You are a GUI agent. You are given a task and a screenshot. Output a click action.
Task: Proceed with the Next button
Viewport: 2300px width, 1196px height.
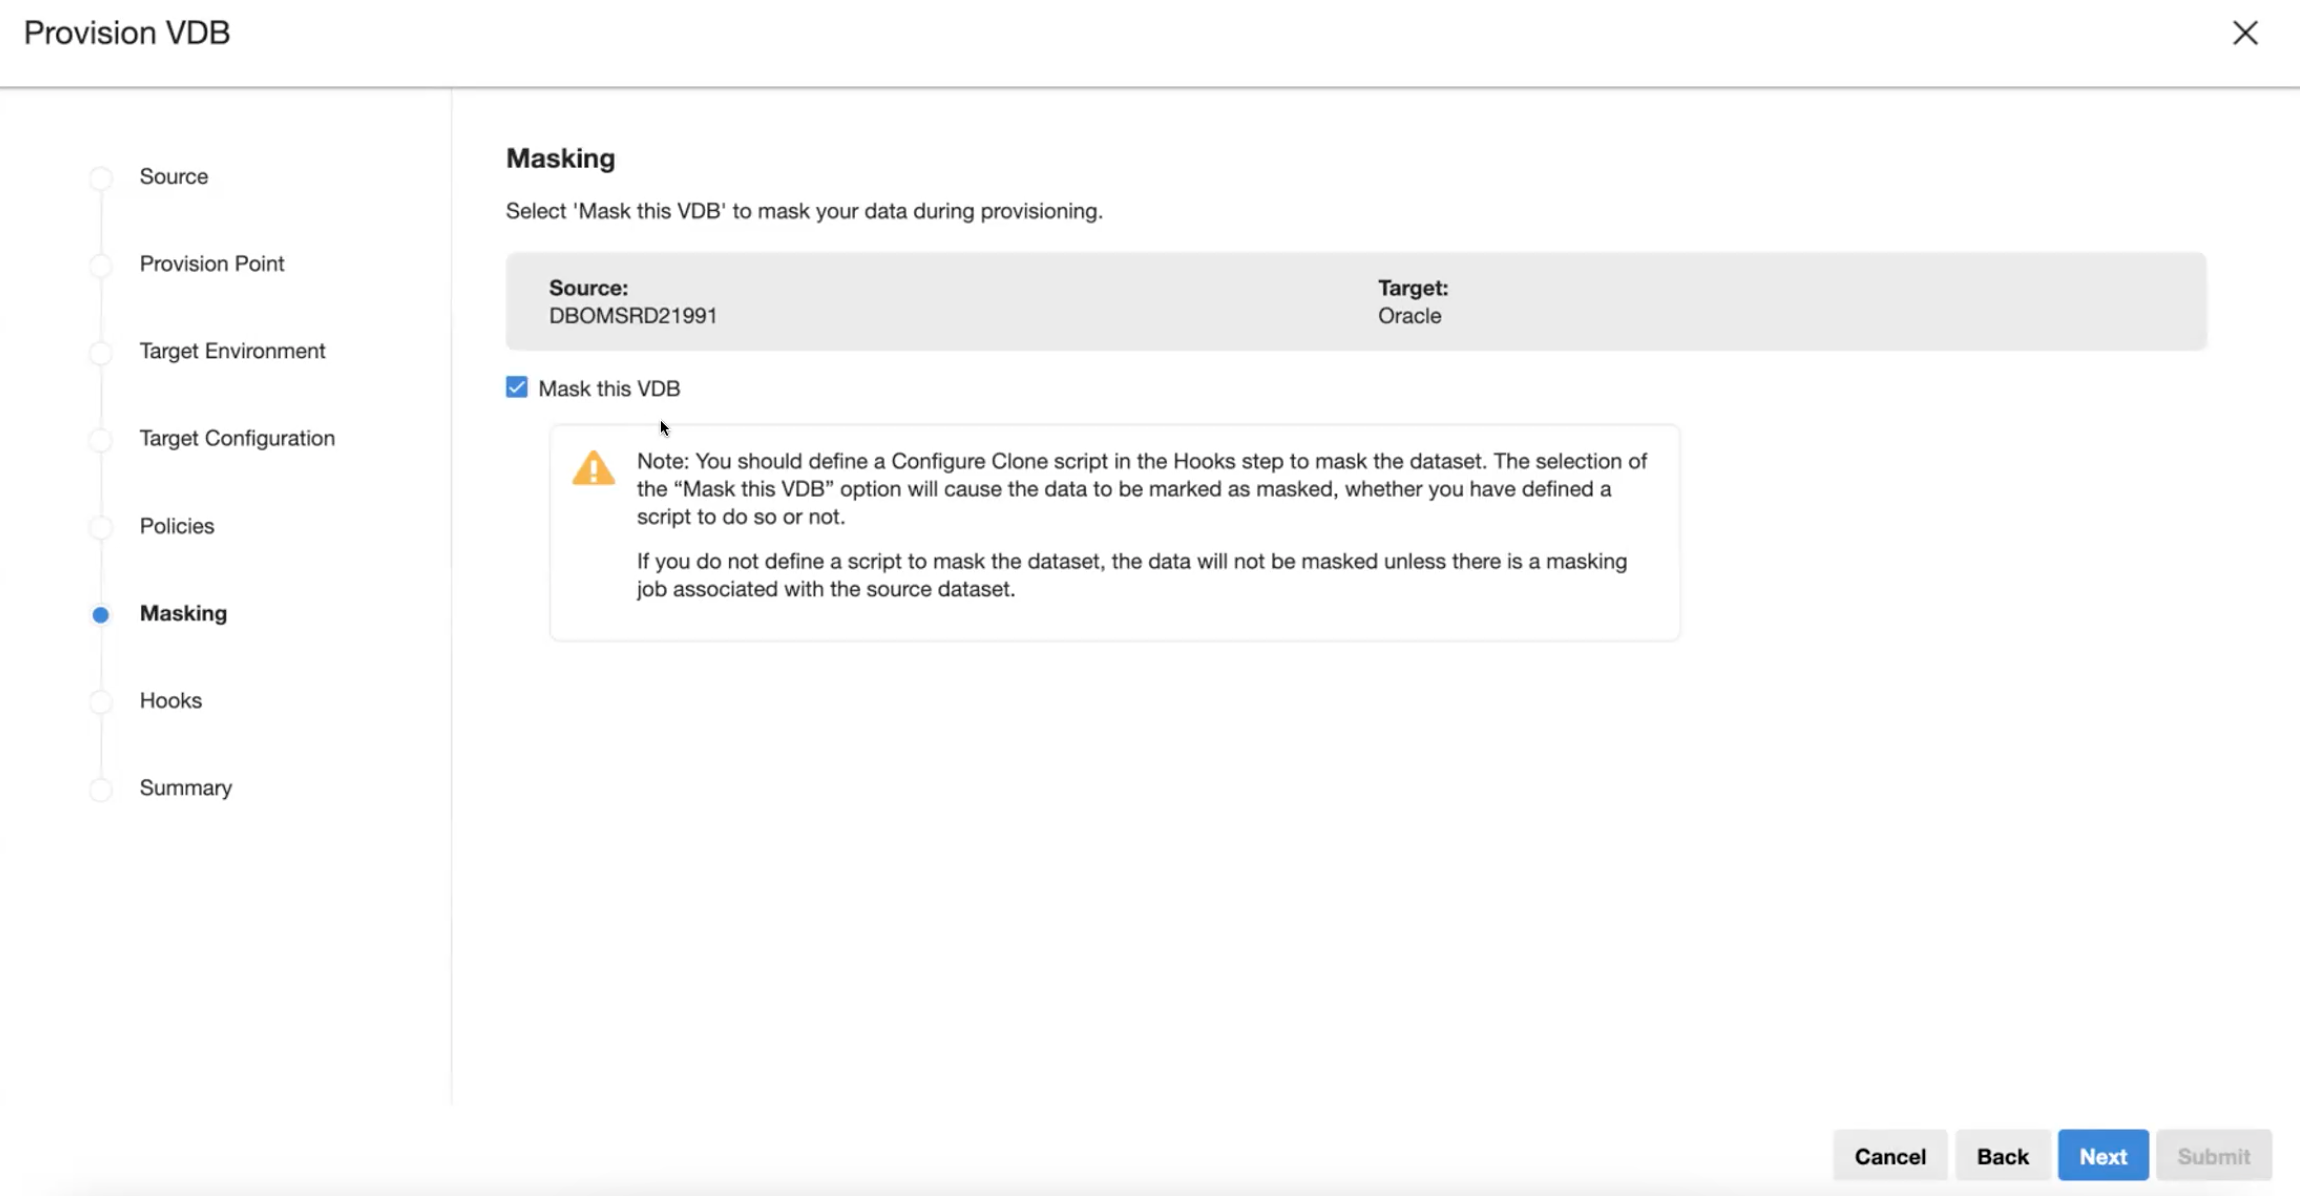coord(2103,1156)
